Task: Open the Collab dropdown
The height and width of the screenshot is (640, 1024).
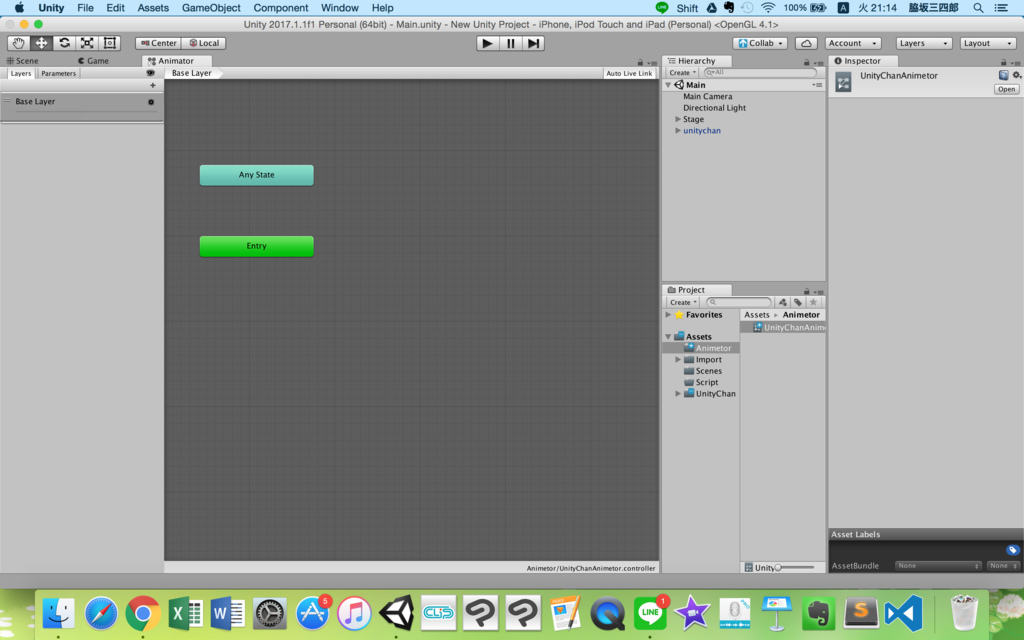Action: point(760,43)
